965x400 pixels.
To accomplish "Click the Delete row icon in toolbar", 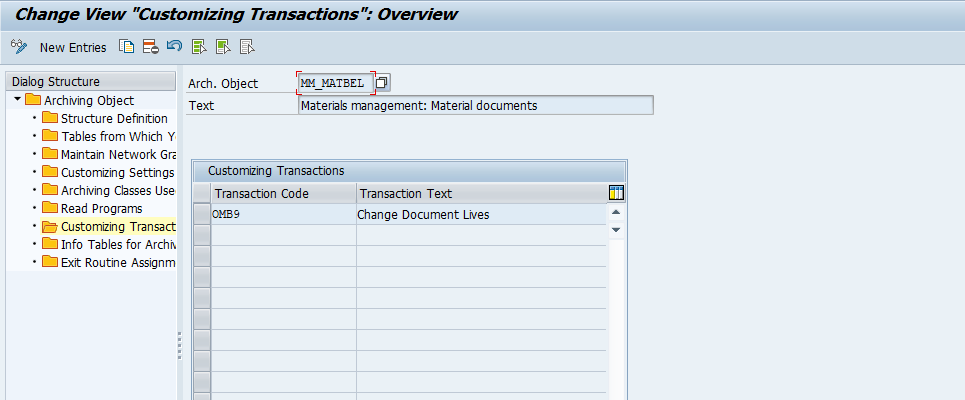I will pos(151,47).
